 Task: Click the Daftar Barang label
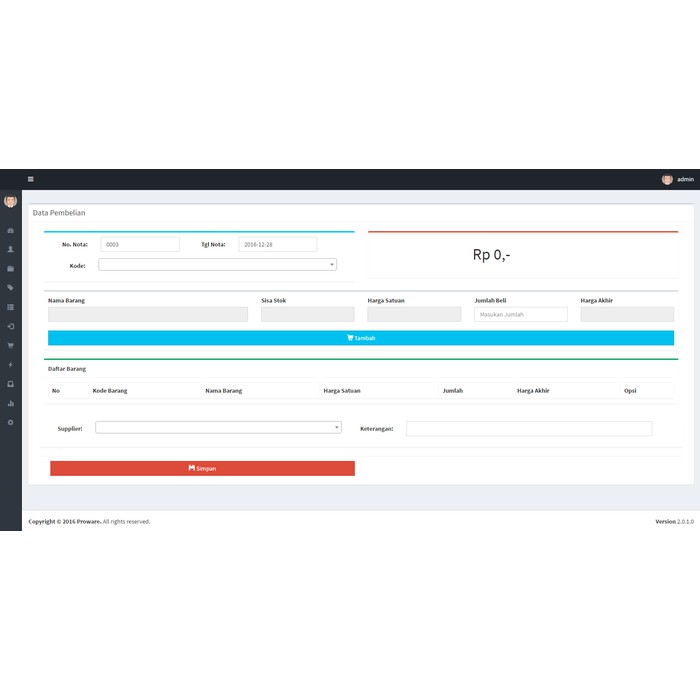(x=67, y=369)
